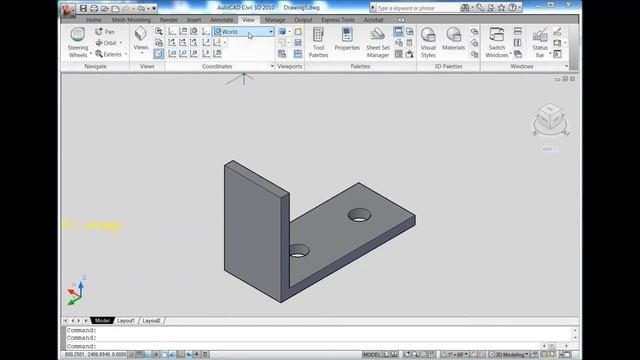
Task: Open the World UCS dropdown
Action: coord(243,31)
